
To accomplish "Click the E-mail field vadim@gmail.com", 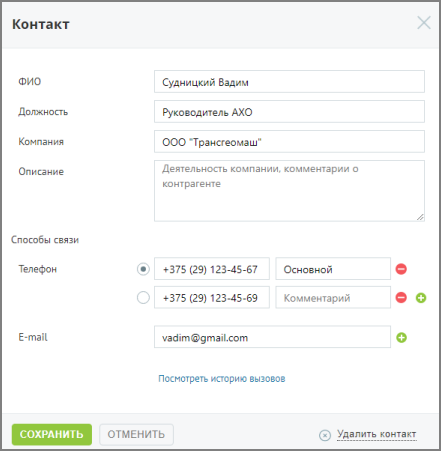I will [272, 337].
